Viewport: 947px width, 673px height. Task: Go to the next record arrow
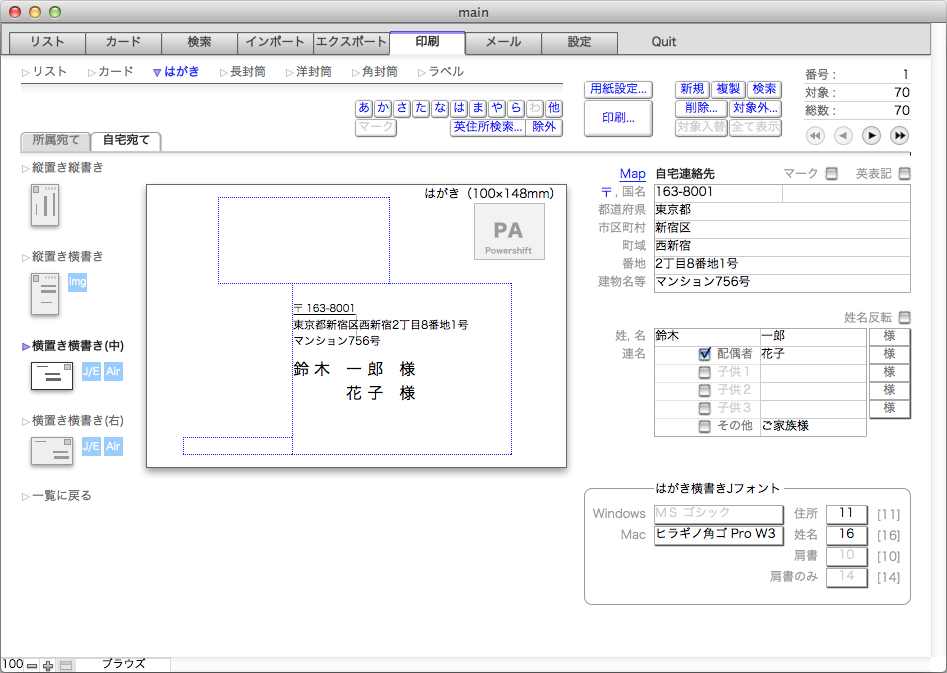click(x=872, y=135)
